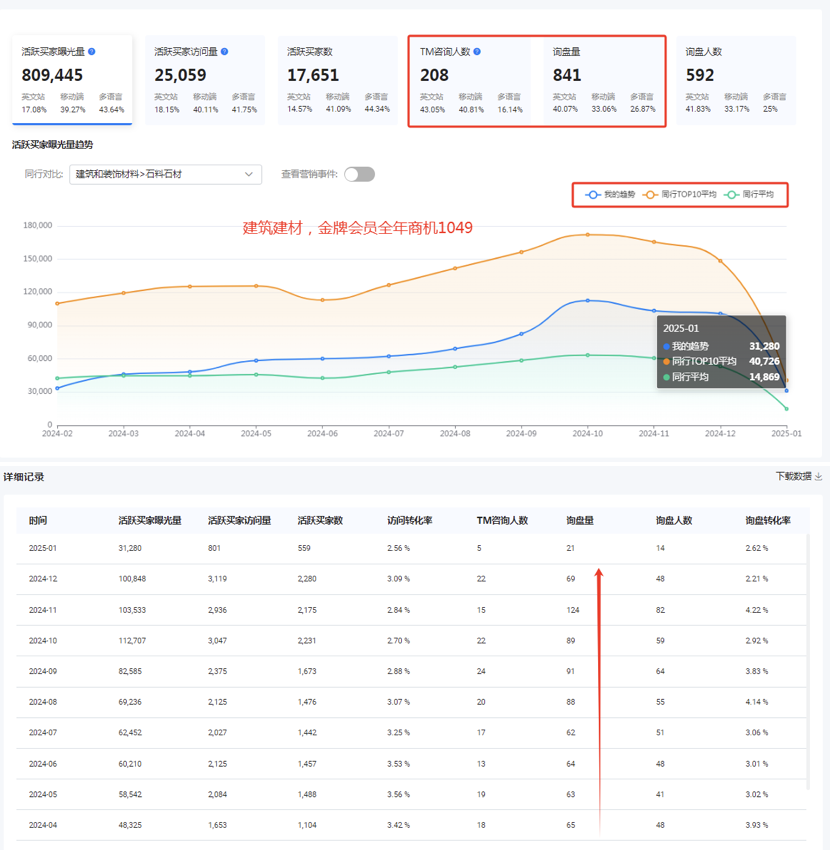Viewport: 830px width, 850px height.
Task: Toggle 同行平均 legend series
Action: 749,195
